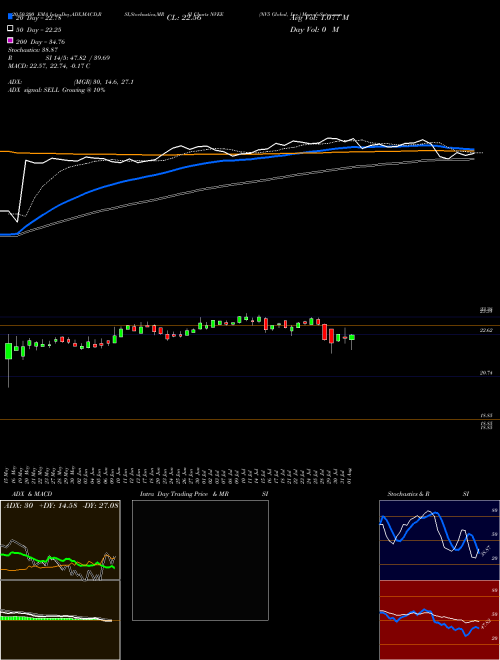
Task: Select the '50 Day = 22.25' legend text
Action: click(x=39, y=30)
